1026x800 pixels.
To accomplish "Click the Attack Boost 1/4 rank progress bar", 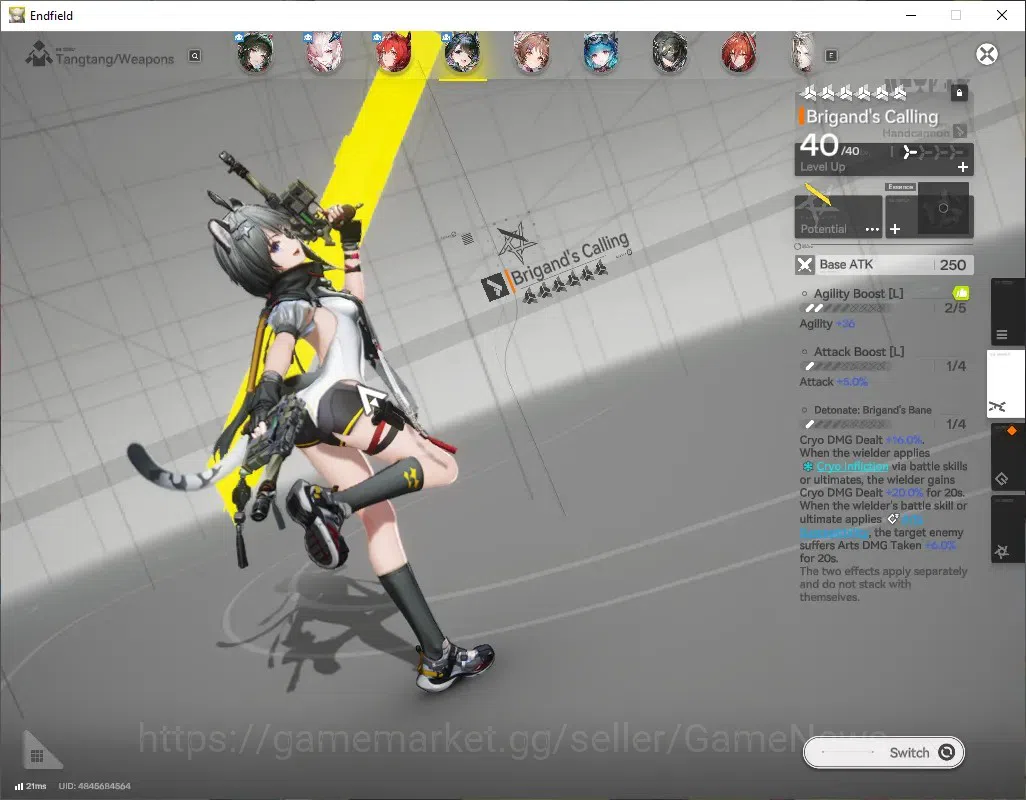I will pos(846,366).
